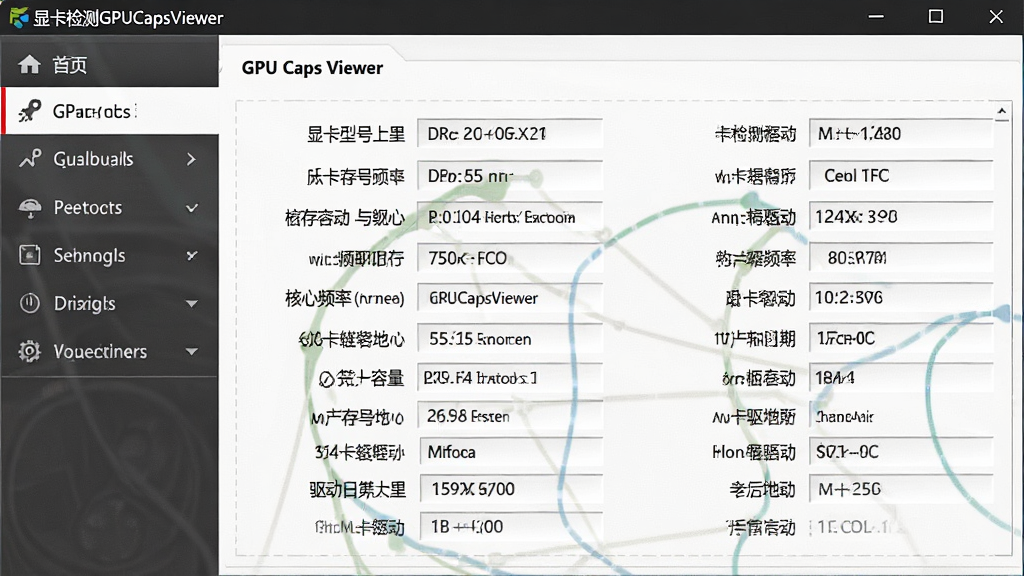Click the field showing 10:2:306
The height and width of the screenshot is (576, 1024).
coord(901,298)
